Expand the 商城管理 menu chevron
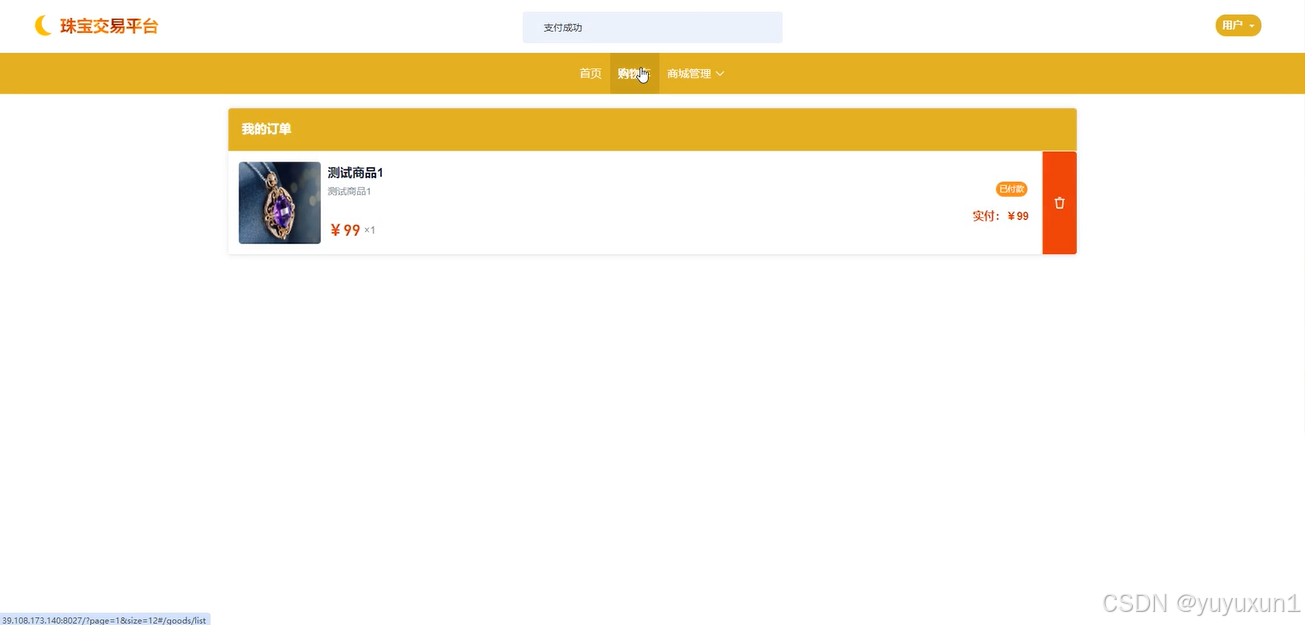This screenshot has height=625, width=1305. 720,74
